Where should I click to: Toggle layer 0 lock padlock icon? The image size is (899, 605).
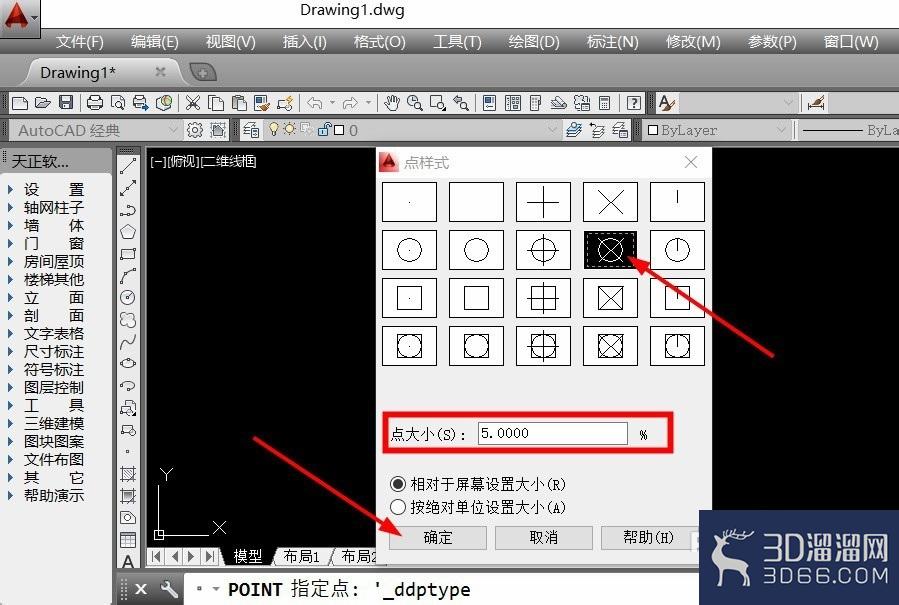[323, 129]
